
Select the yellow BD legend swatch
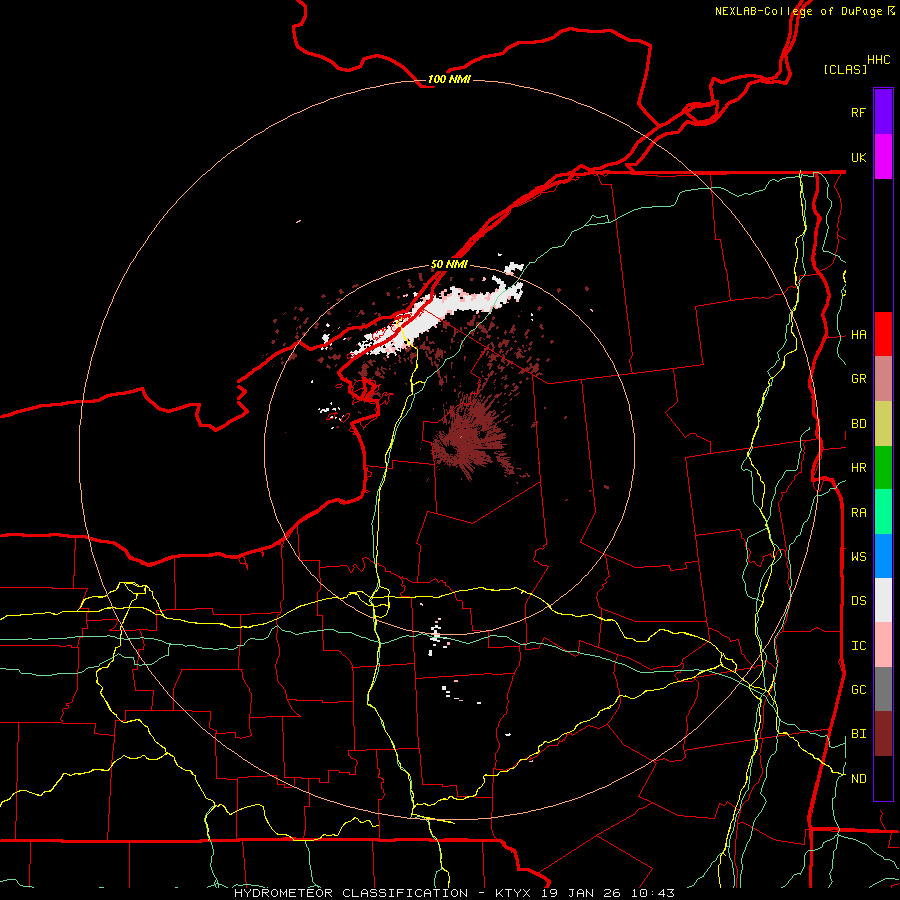pos(883,423)
